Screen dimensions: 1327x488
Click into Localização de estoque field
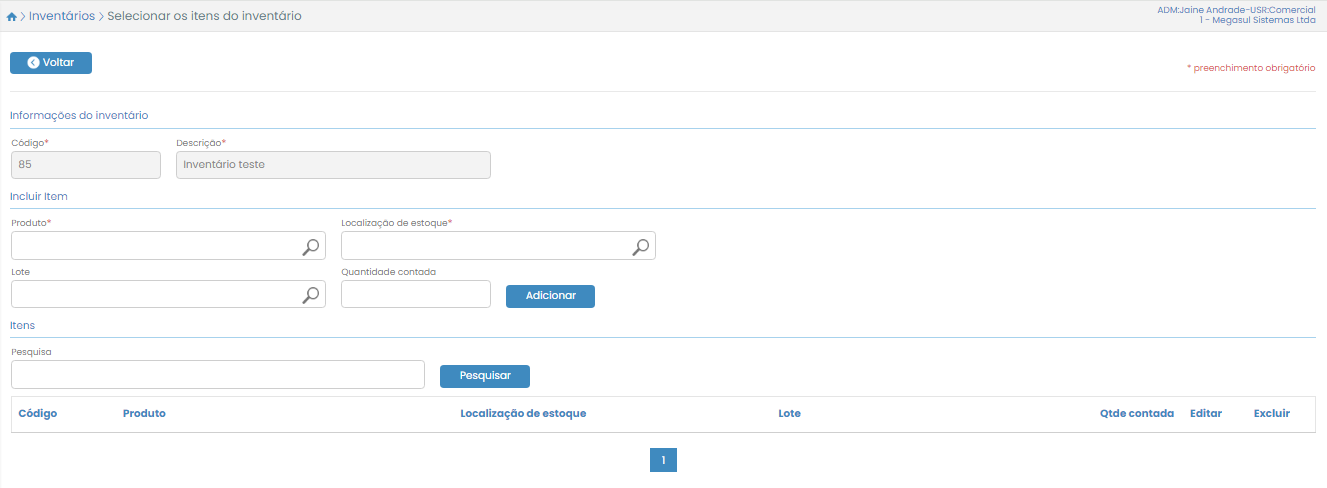coord(485,246)
